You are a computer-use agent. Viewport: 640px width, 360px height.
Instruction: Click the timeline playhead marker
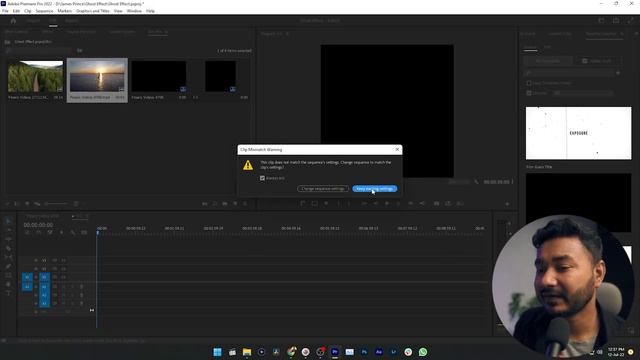[x=98, y=232]
